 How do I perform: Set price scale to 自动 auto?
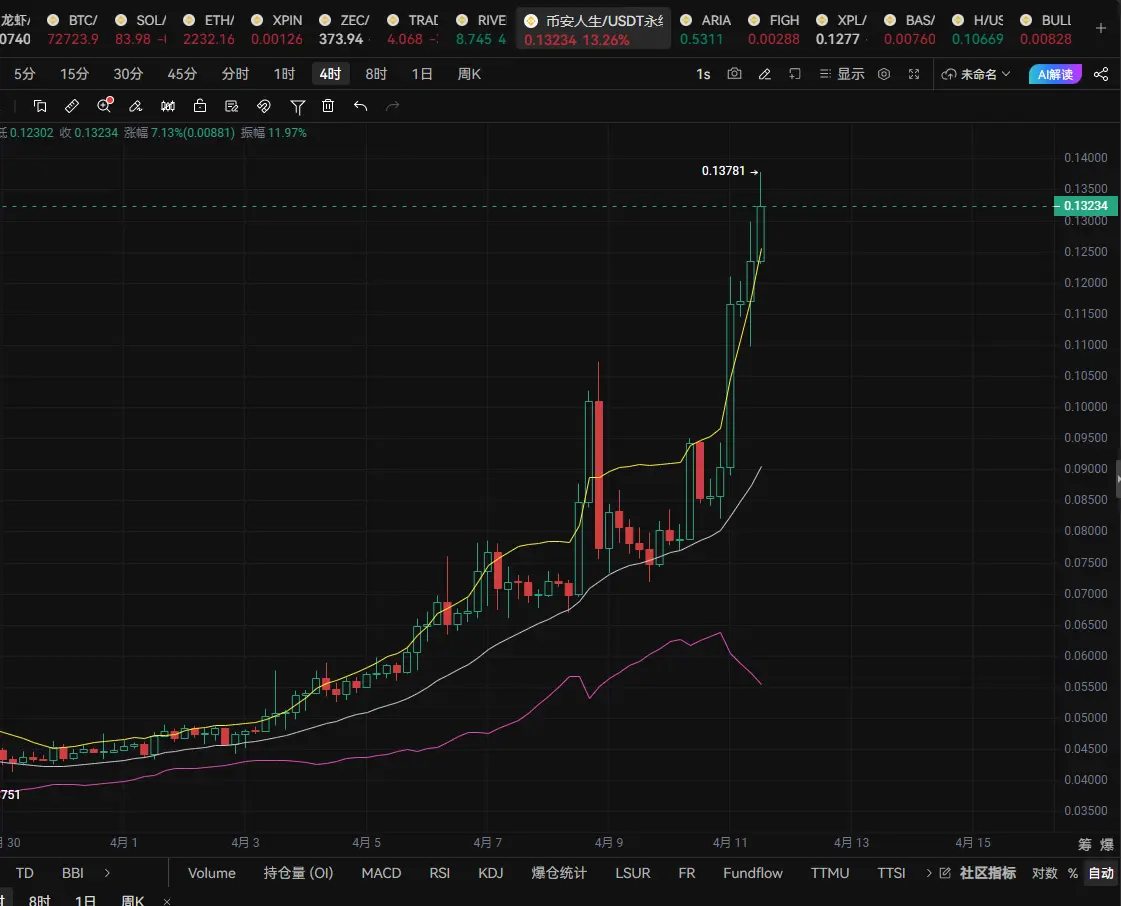click(x=1101, y=872)
